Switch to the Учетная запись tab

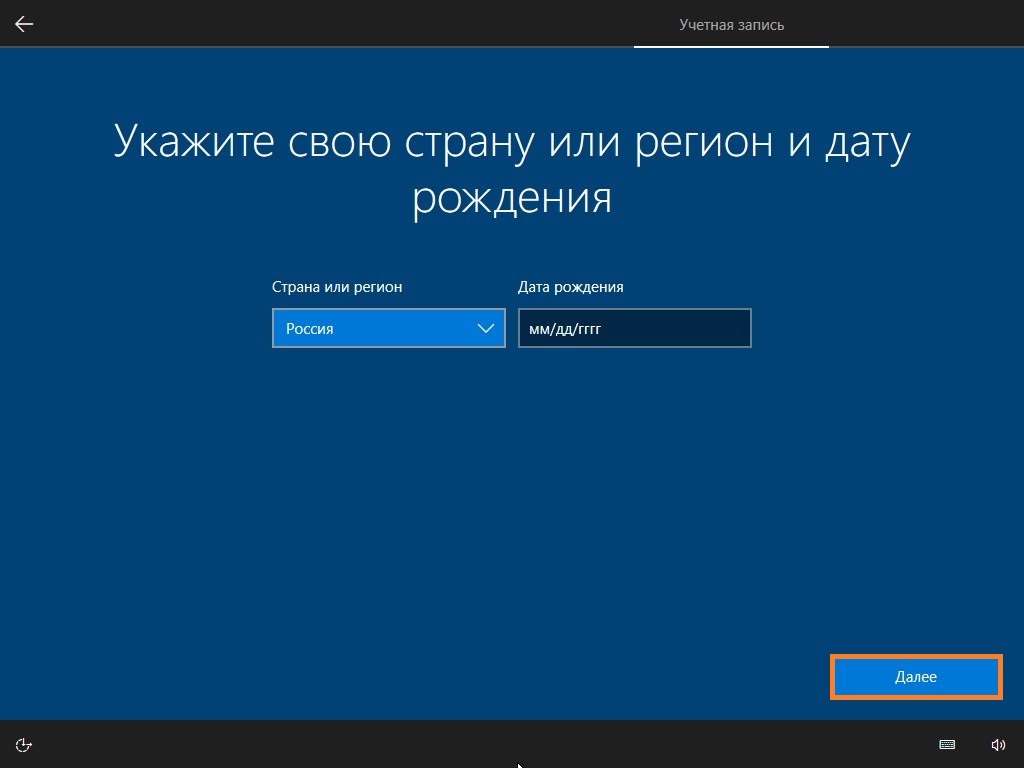tap(731, 25)
